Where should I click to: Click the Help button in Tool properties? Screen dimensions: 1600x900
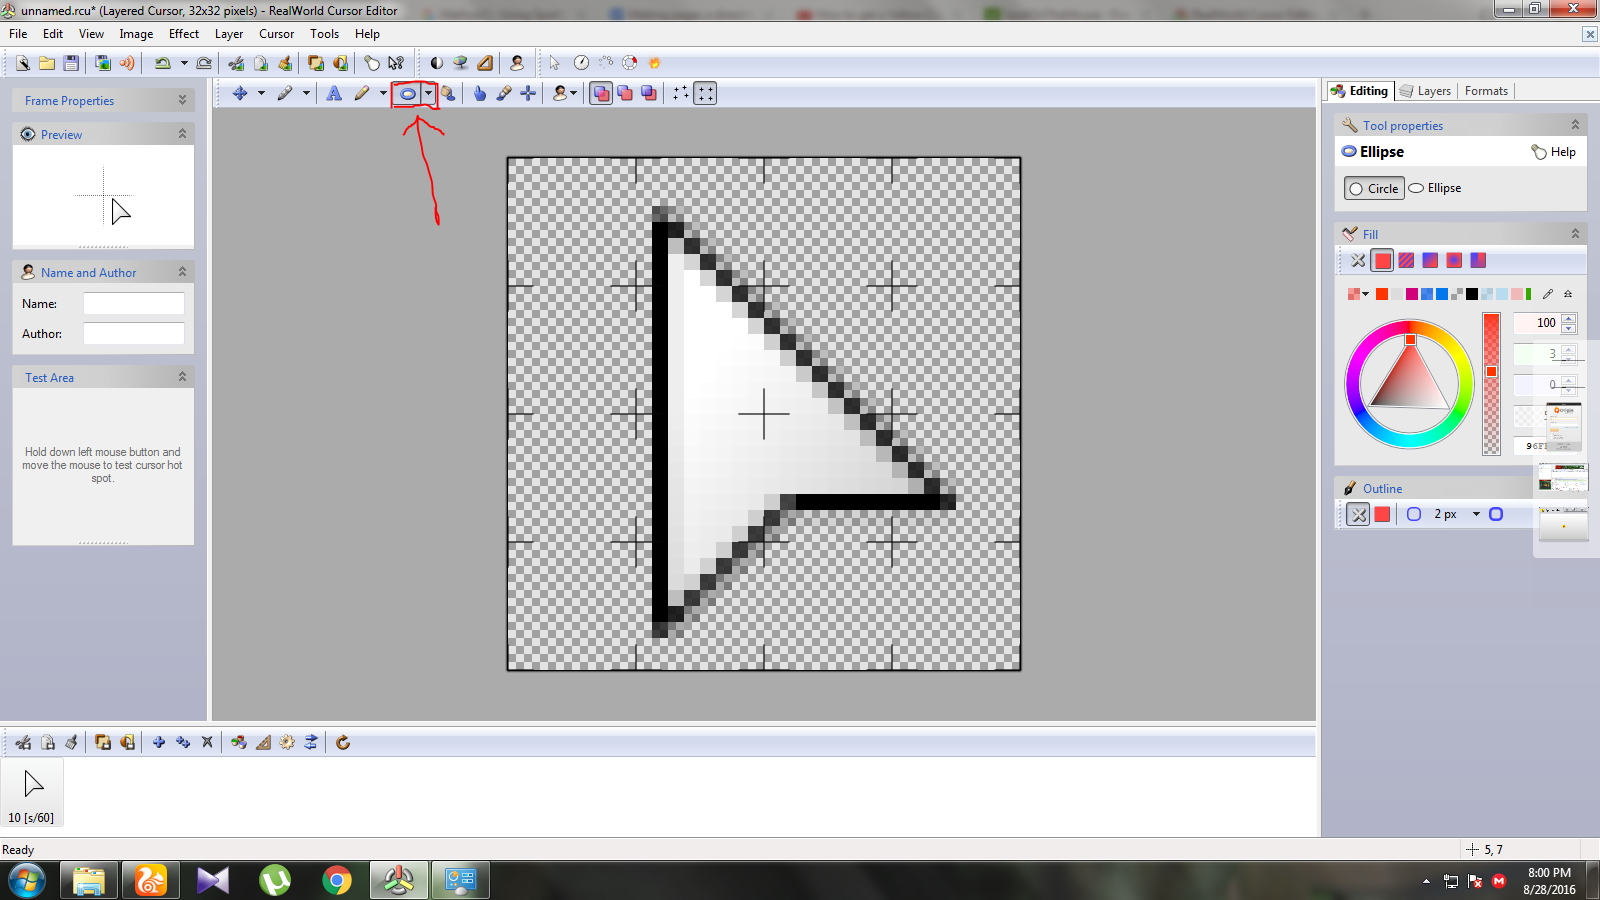point(1556,151)
